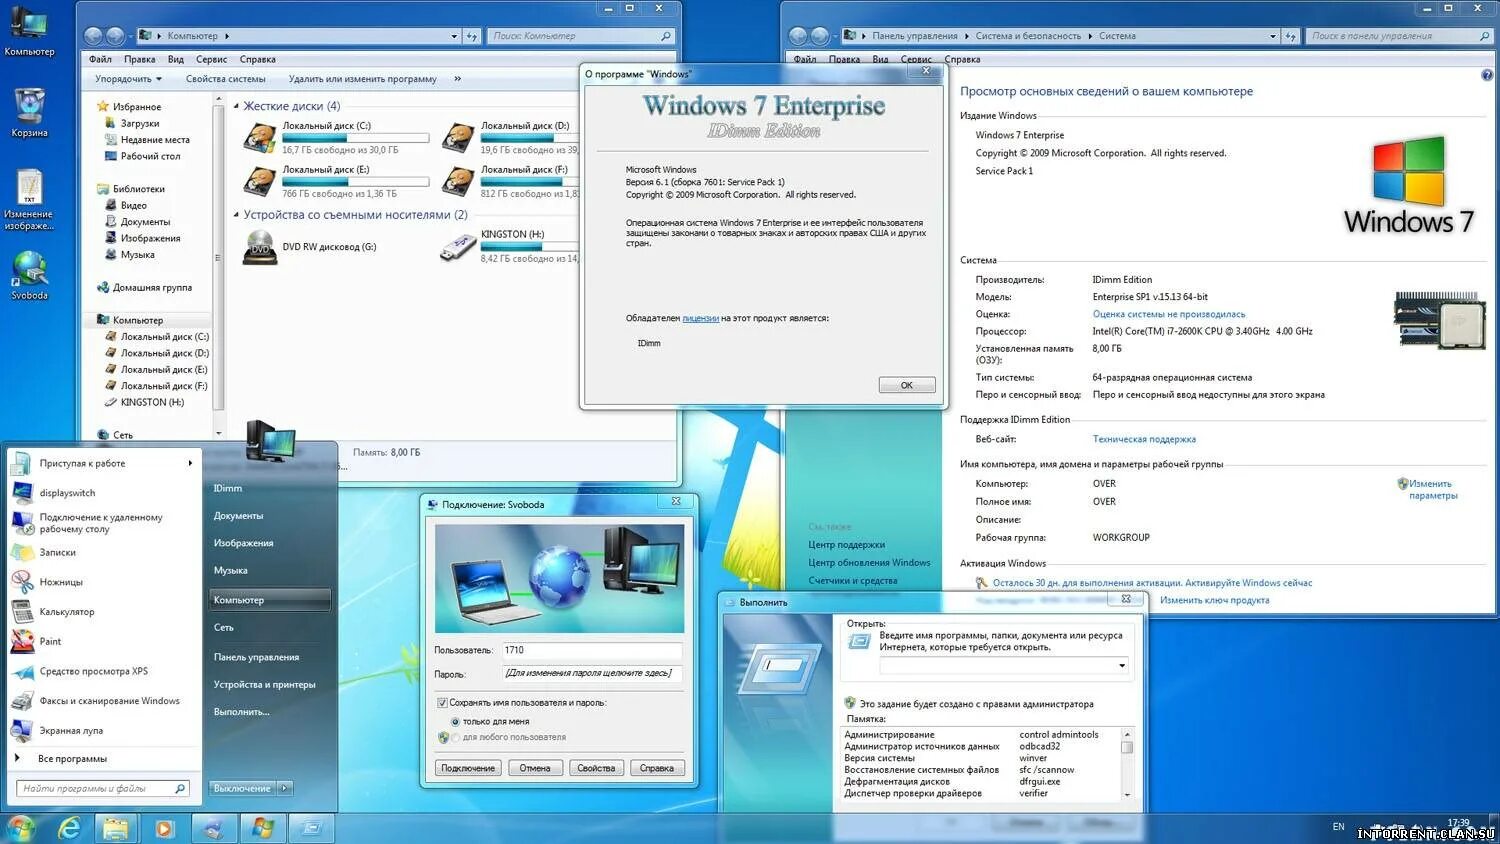This screenshot has height=844, width=1500.
Task: Click Устройства и принтеры in Start menu
Action: 264,685
